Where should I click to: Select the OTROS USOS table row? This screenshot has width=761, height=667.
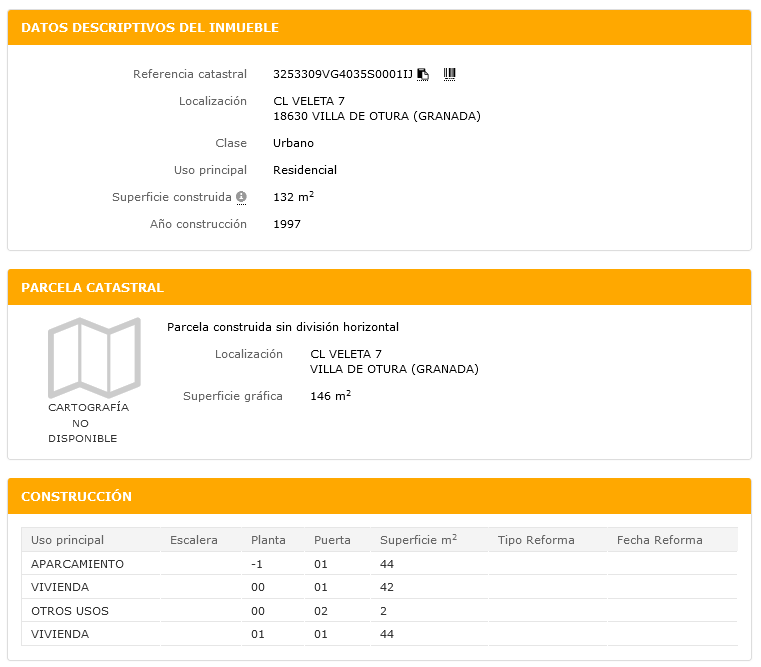point(70,611)
